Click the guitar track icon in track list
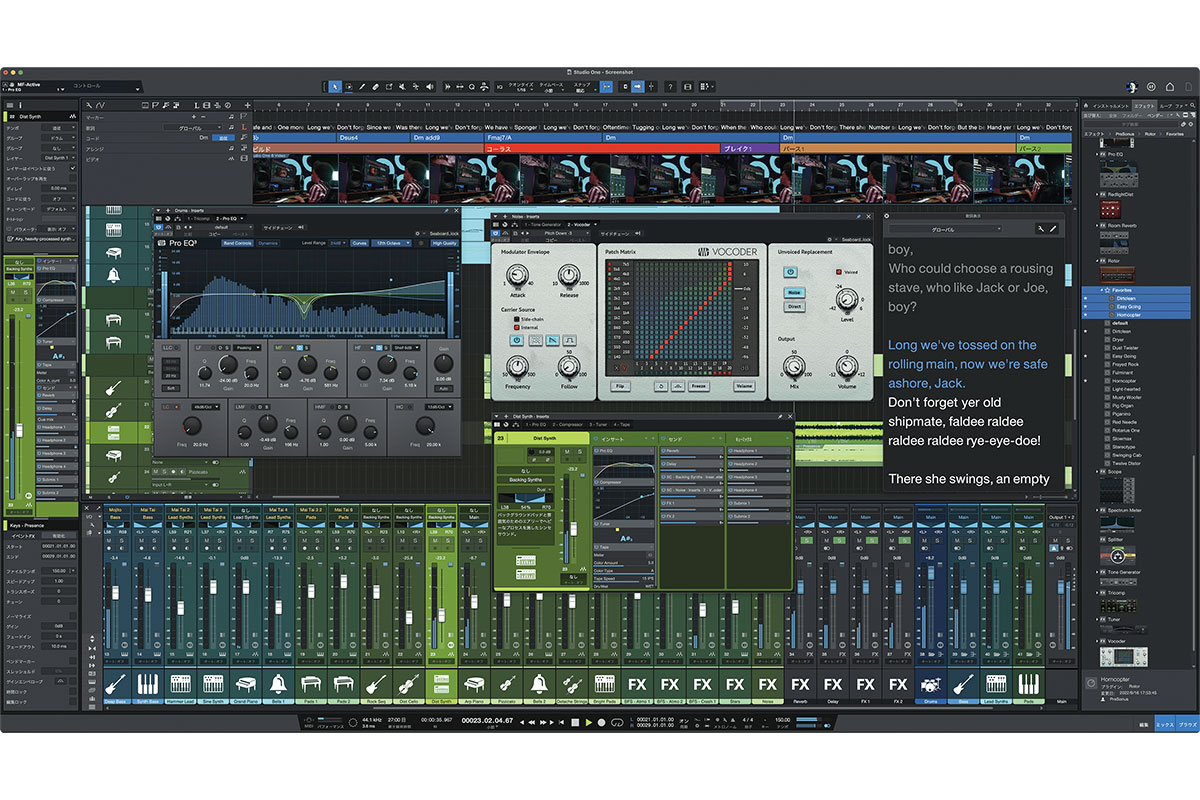Image resolution: width=1200 pixels, height=800 pixels. pyautogui.click(x=112, y=387)
